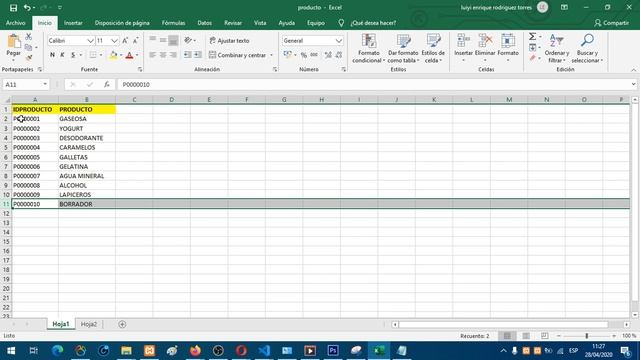Screen dimensions: 640x360
Task: Open Dar formato como tabla gallery
Action: (x=403, y=48)
